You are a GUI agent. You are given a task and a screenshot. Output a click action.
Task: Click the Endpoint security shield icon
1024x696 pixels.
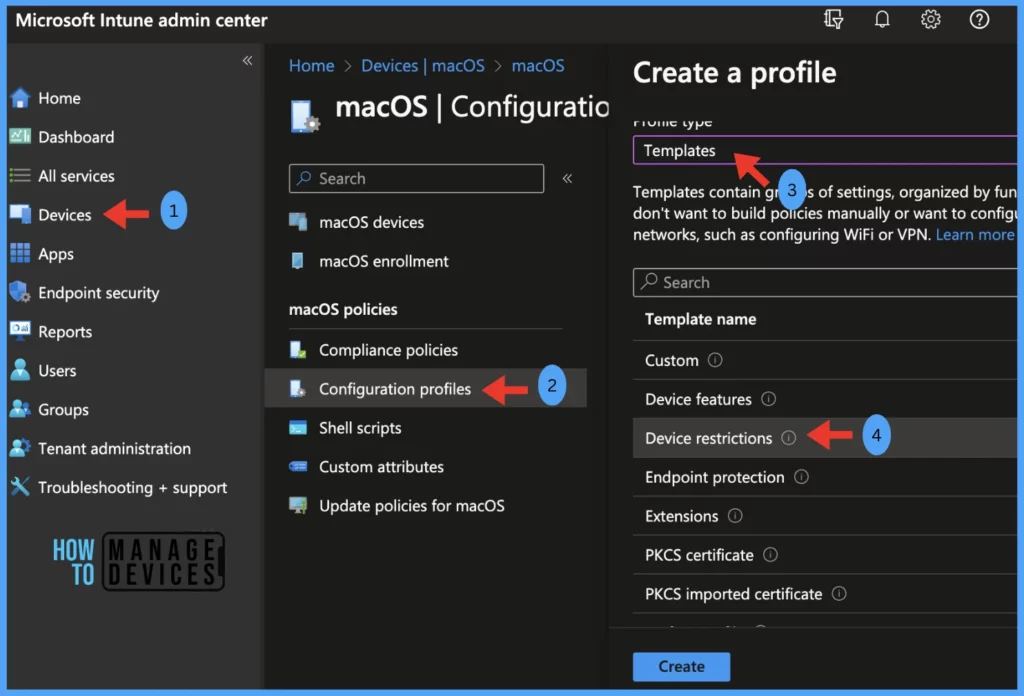20,292
